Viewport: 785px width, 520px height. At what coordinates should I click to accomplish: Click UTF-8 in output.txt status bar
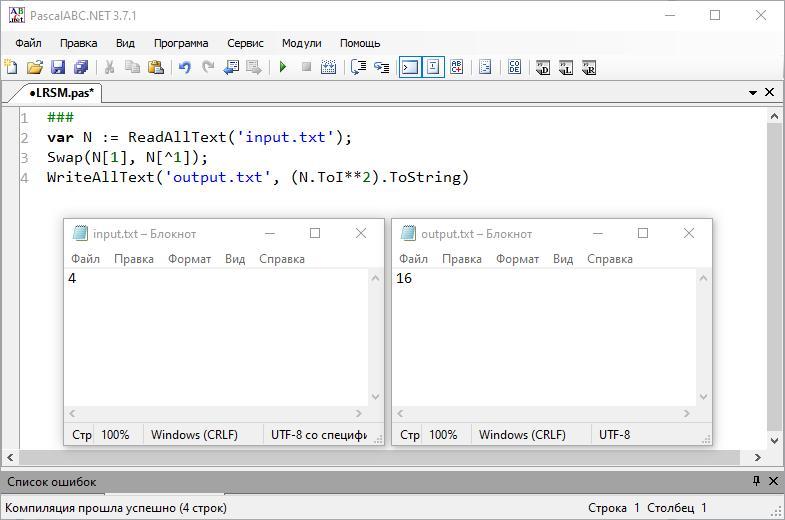pyautogui.click(x=614, y=434)
